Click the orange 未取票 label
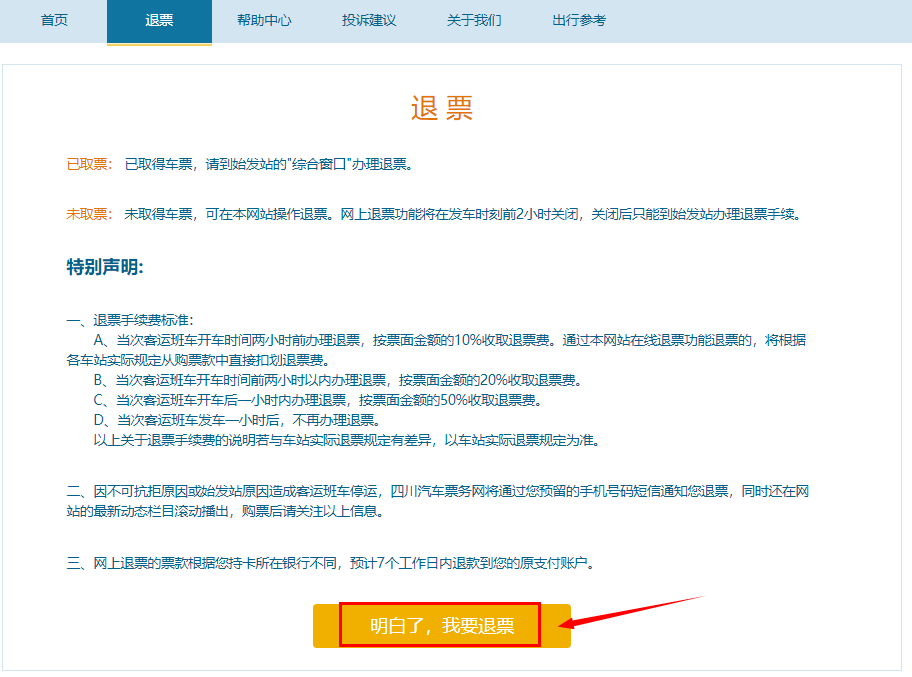This screenshot has width=912, height=677. (x=89, y=214)
